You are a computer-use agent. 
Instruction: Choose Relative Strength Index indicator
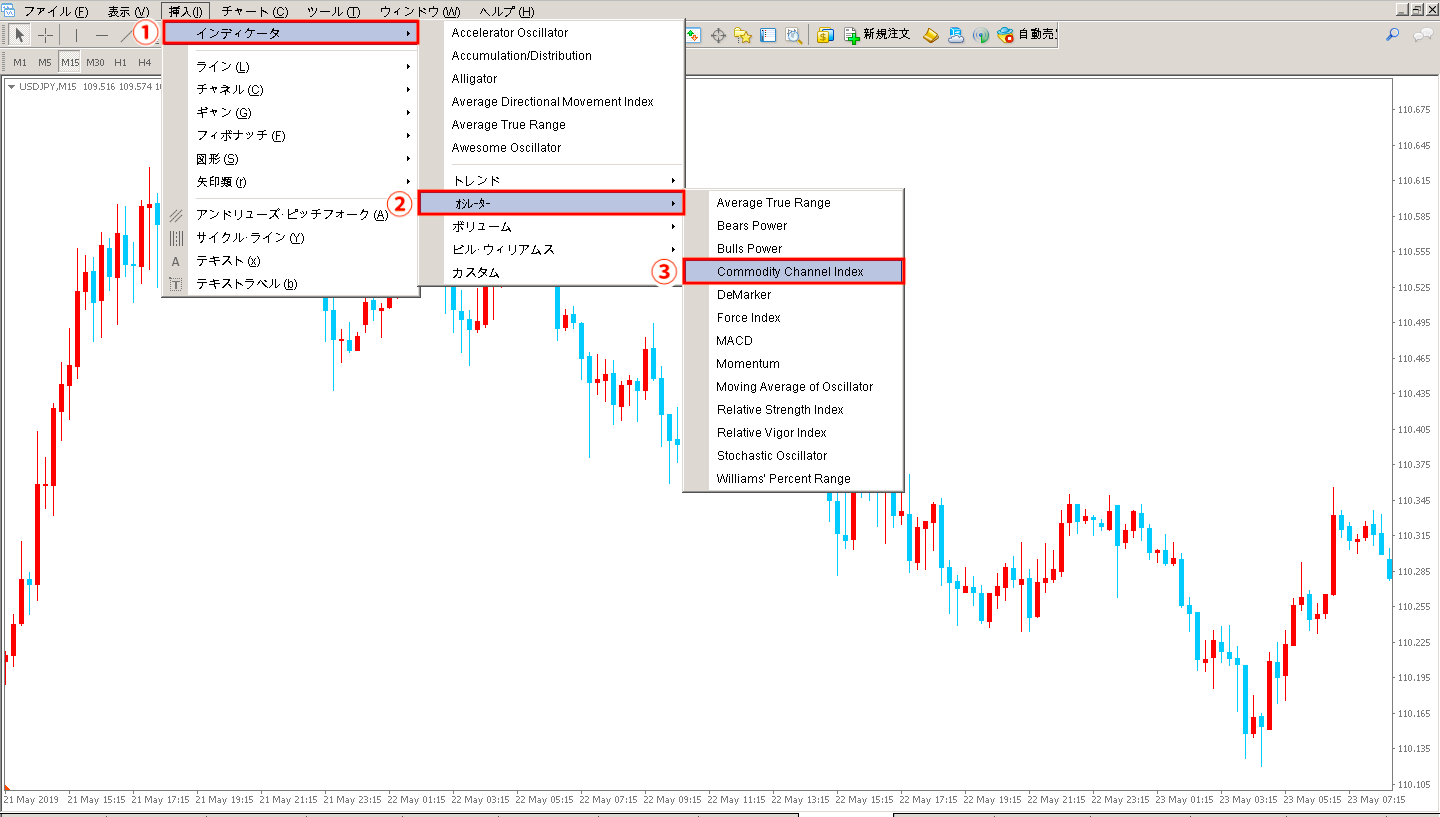coord(780,410)
